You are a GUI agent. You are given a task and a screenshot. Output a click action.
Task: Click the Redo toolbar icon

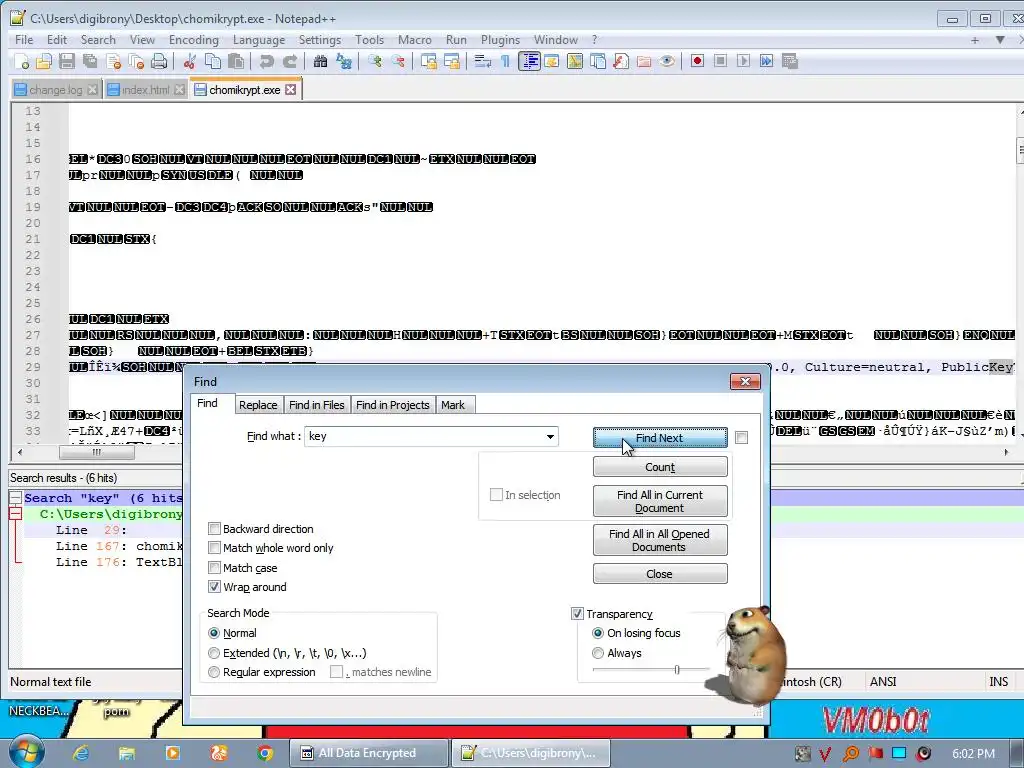pyautogui.click(x=290, y=61)
